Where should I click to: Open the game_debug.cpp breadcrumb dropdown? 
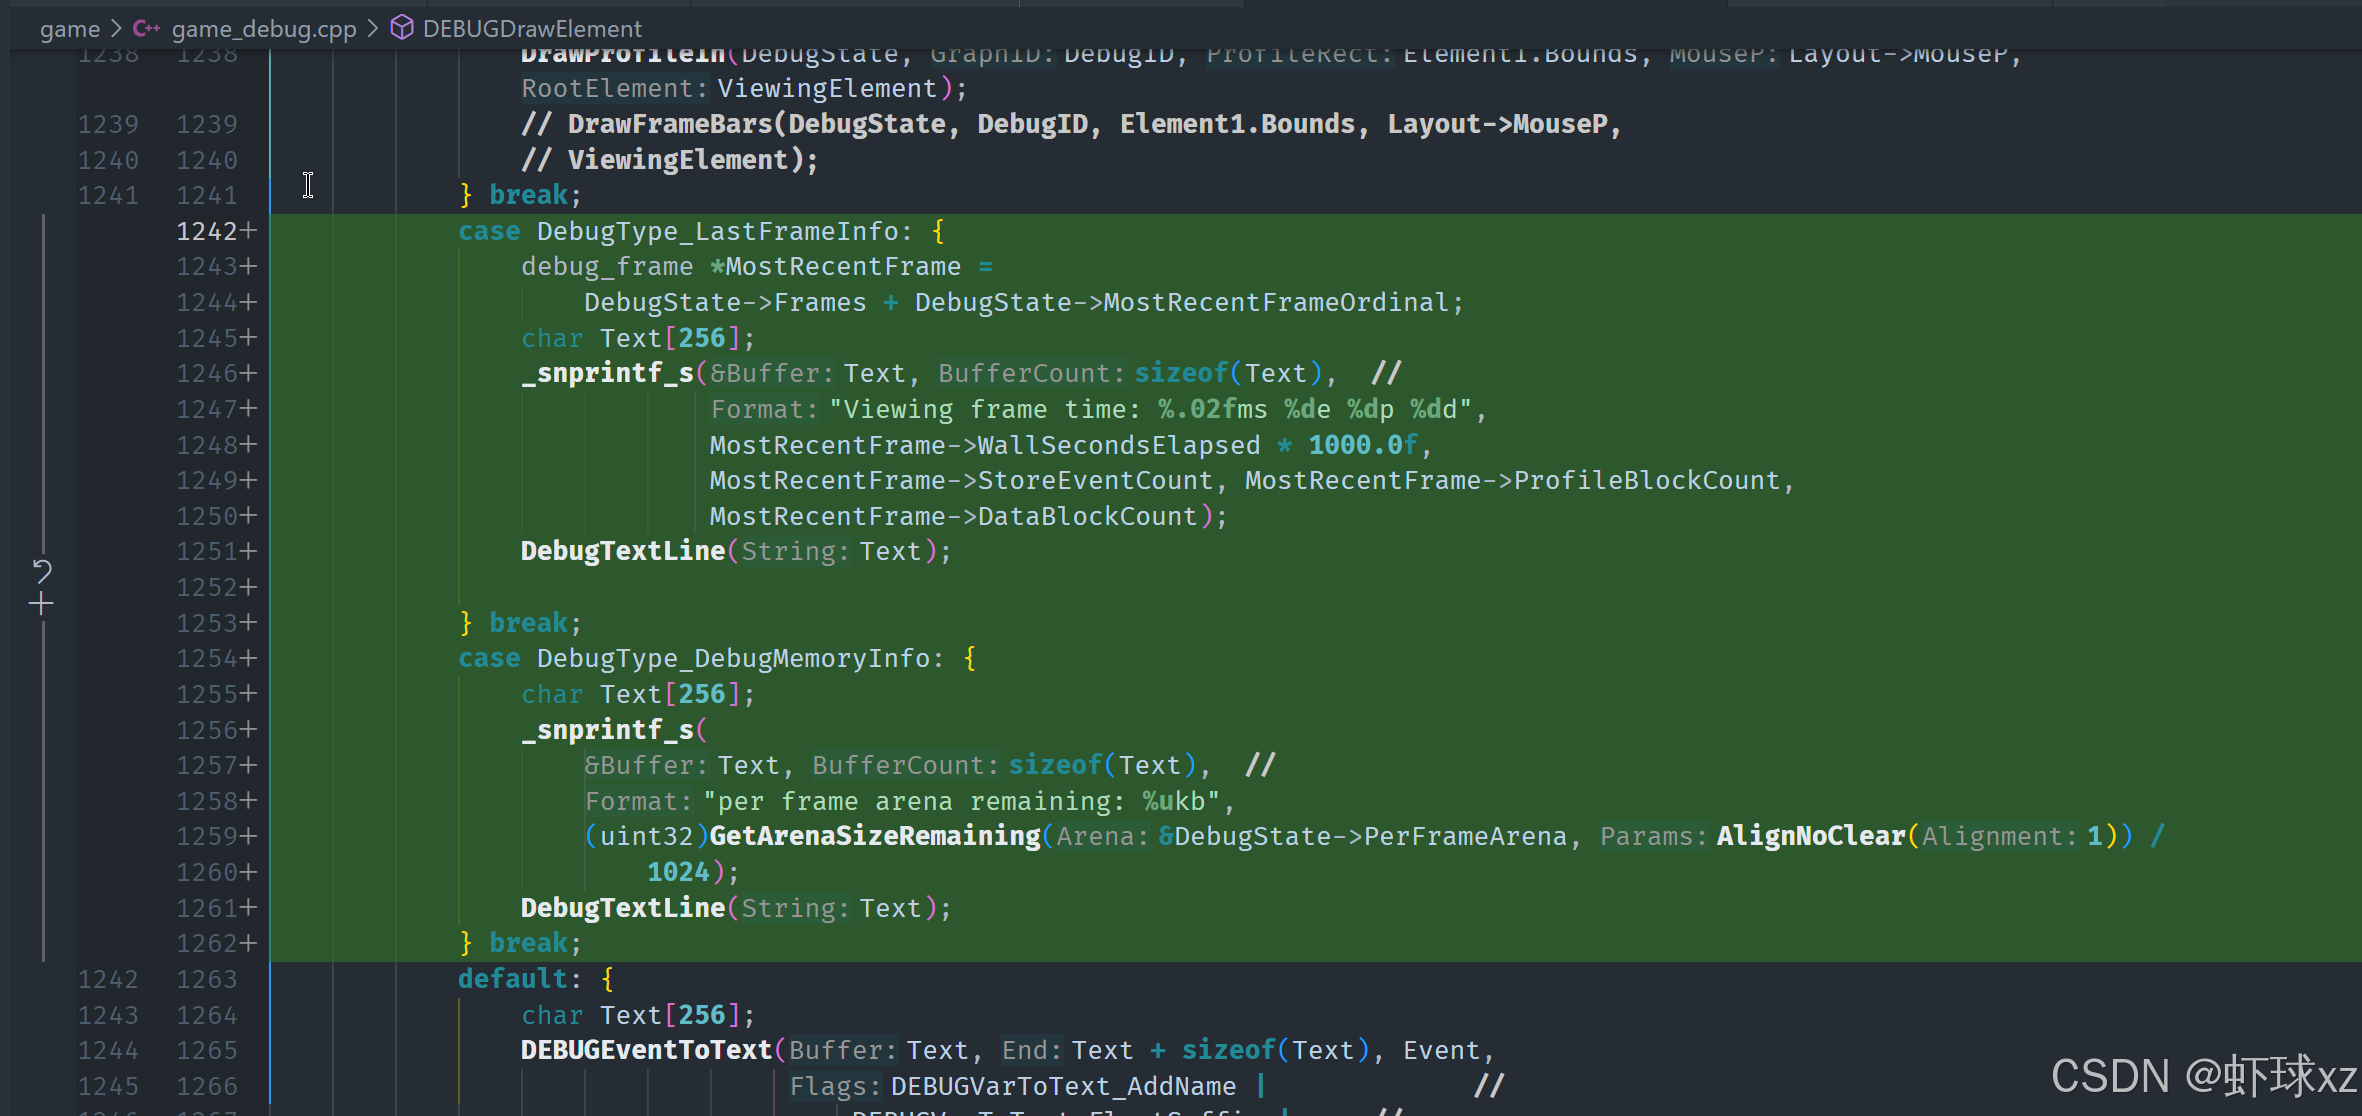pos(263,28)
